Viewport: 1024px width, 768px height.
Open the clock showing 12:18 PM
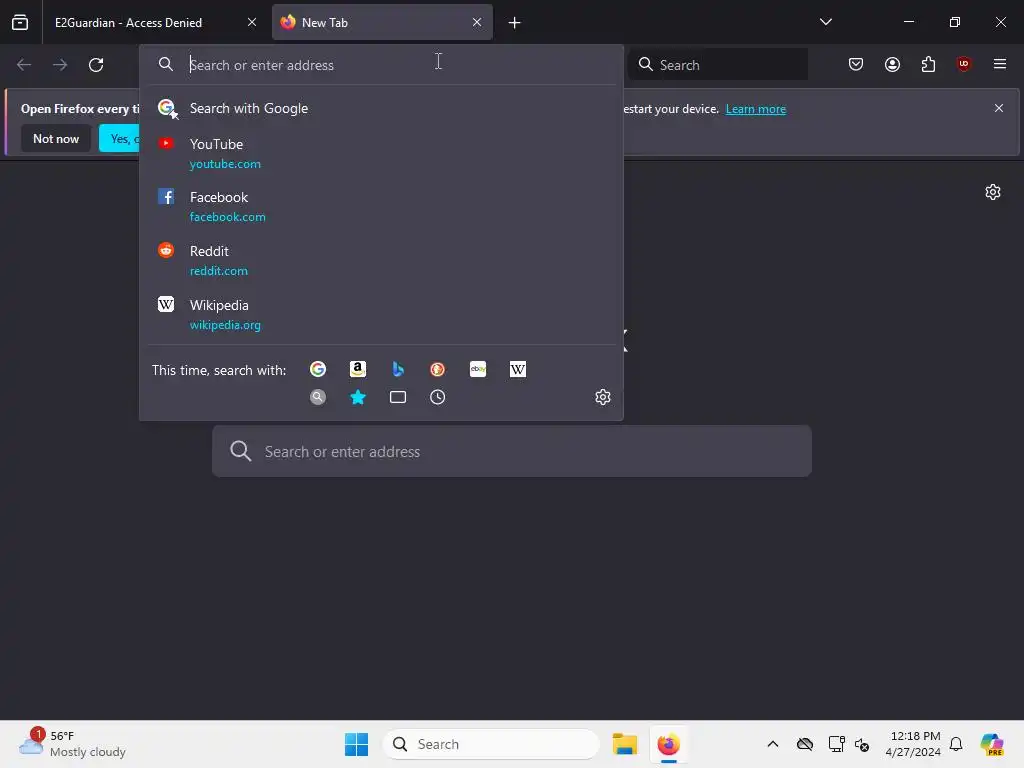click(913, 744)
